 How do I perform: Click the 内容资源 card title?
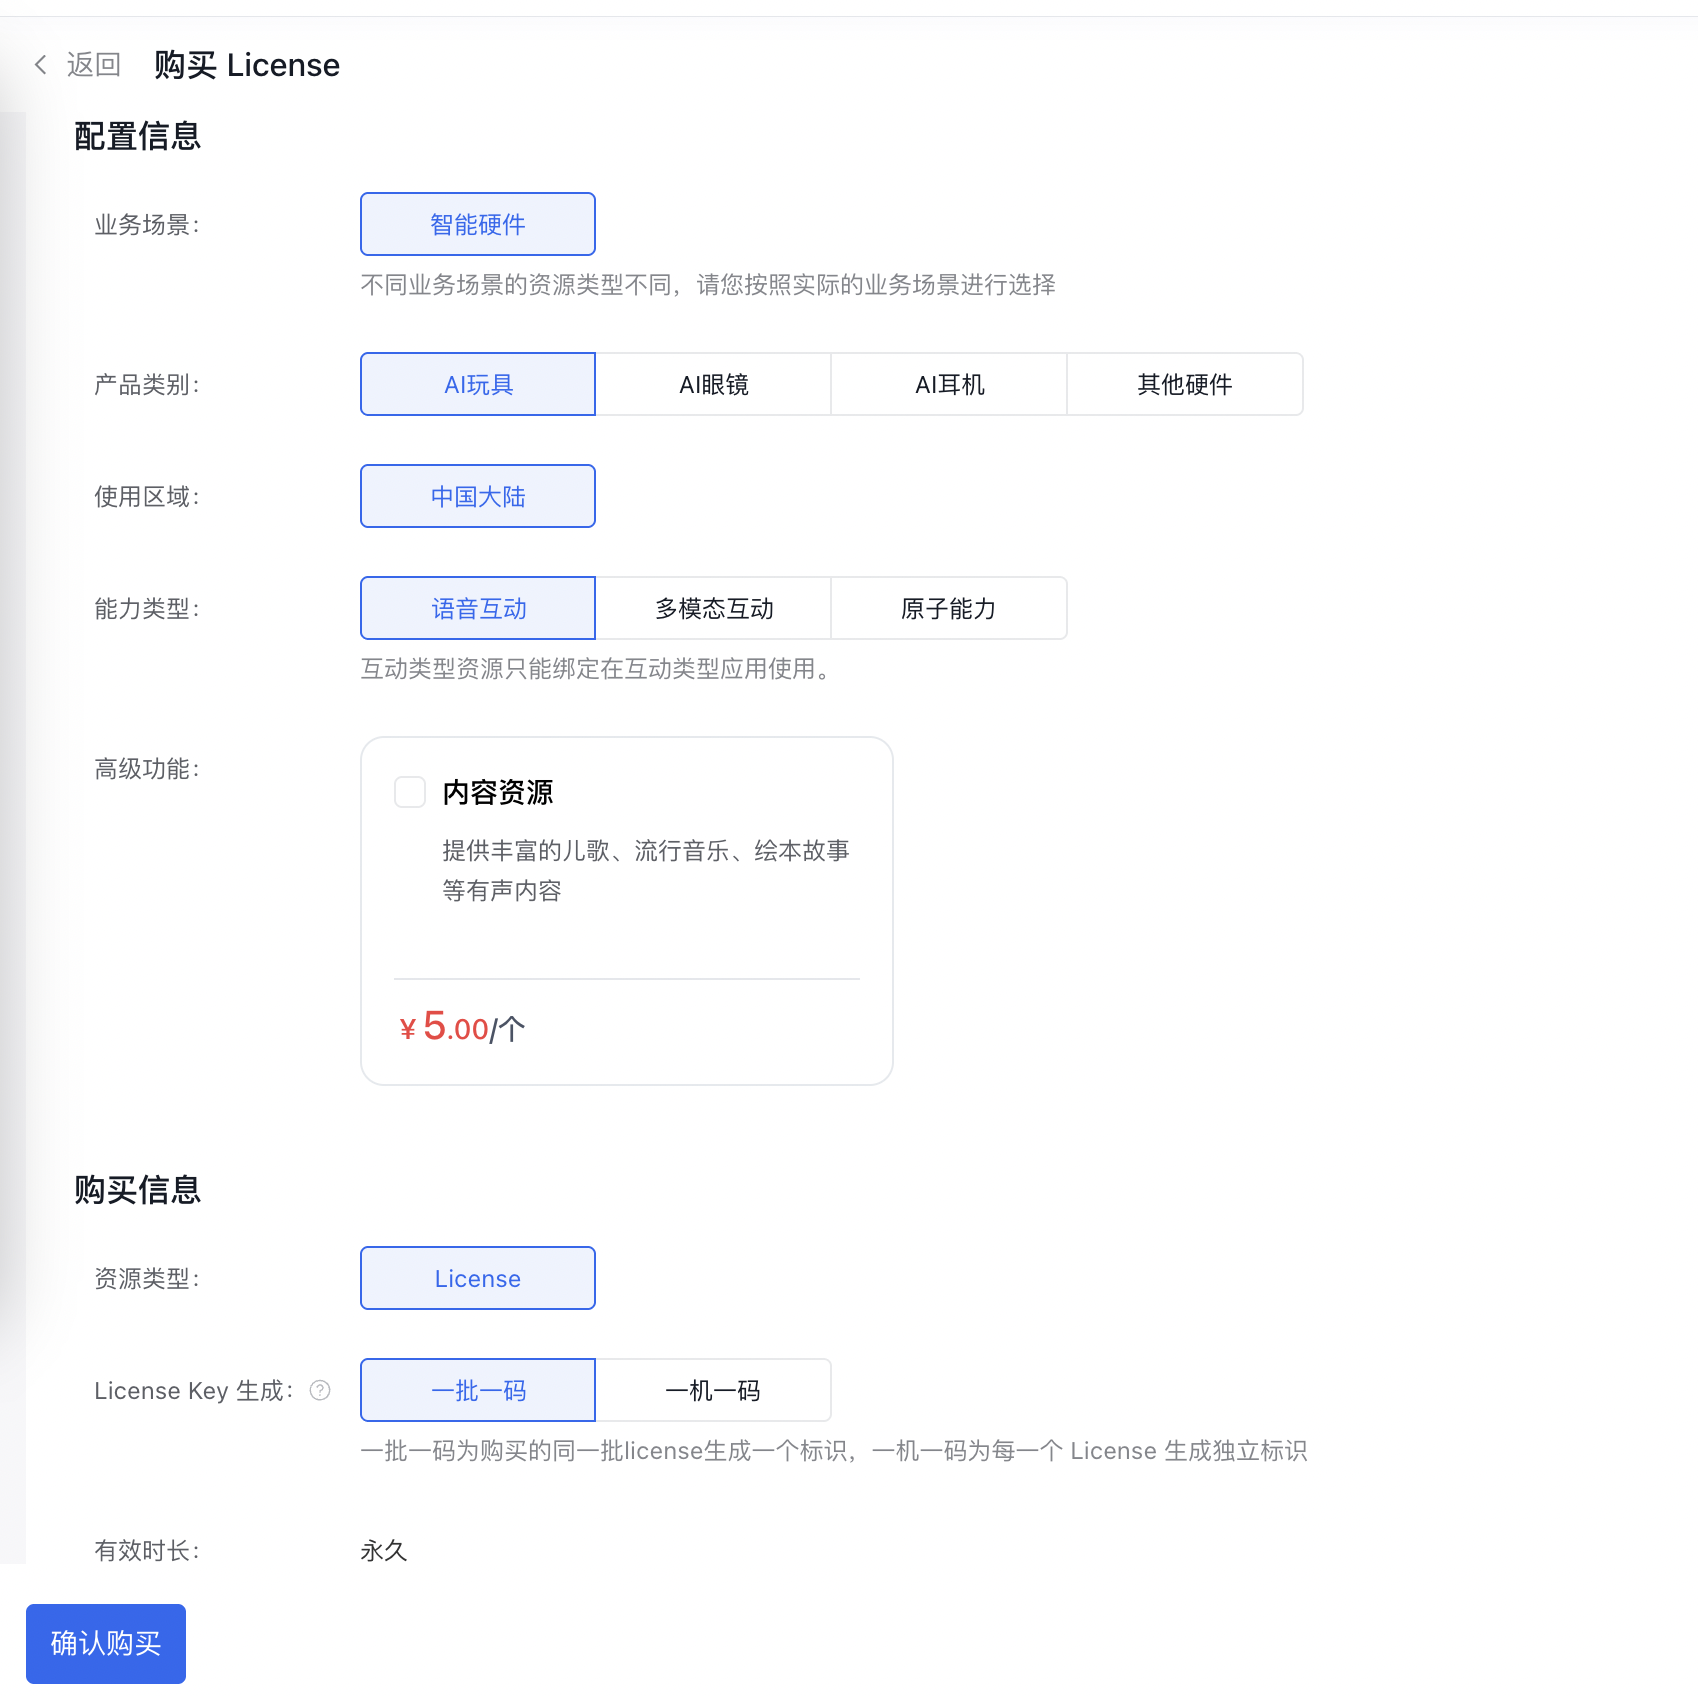tap(498, 792)
